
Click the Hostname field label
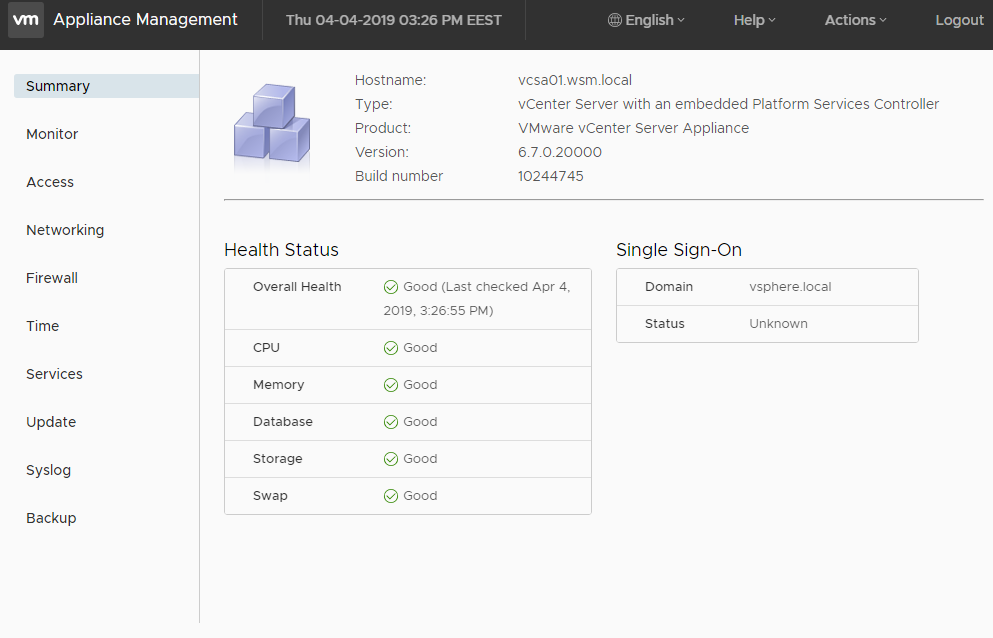coord(390,80)
